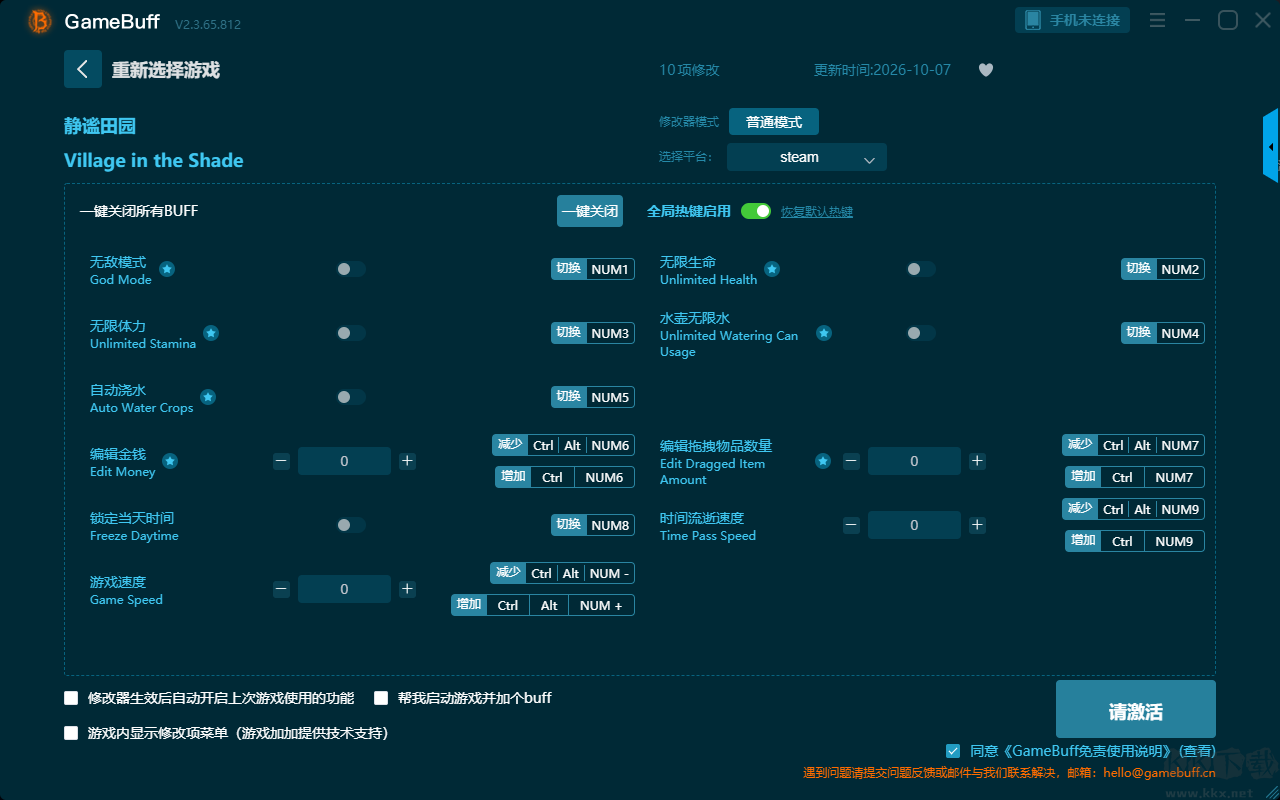This screenshot has width=1280, height=800.
Task: Toggle Freeze Daytime switch
Action: tap(351, 525)
